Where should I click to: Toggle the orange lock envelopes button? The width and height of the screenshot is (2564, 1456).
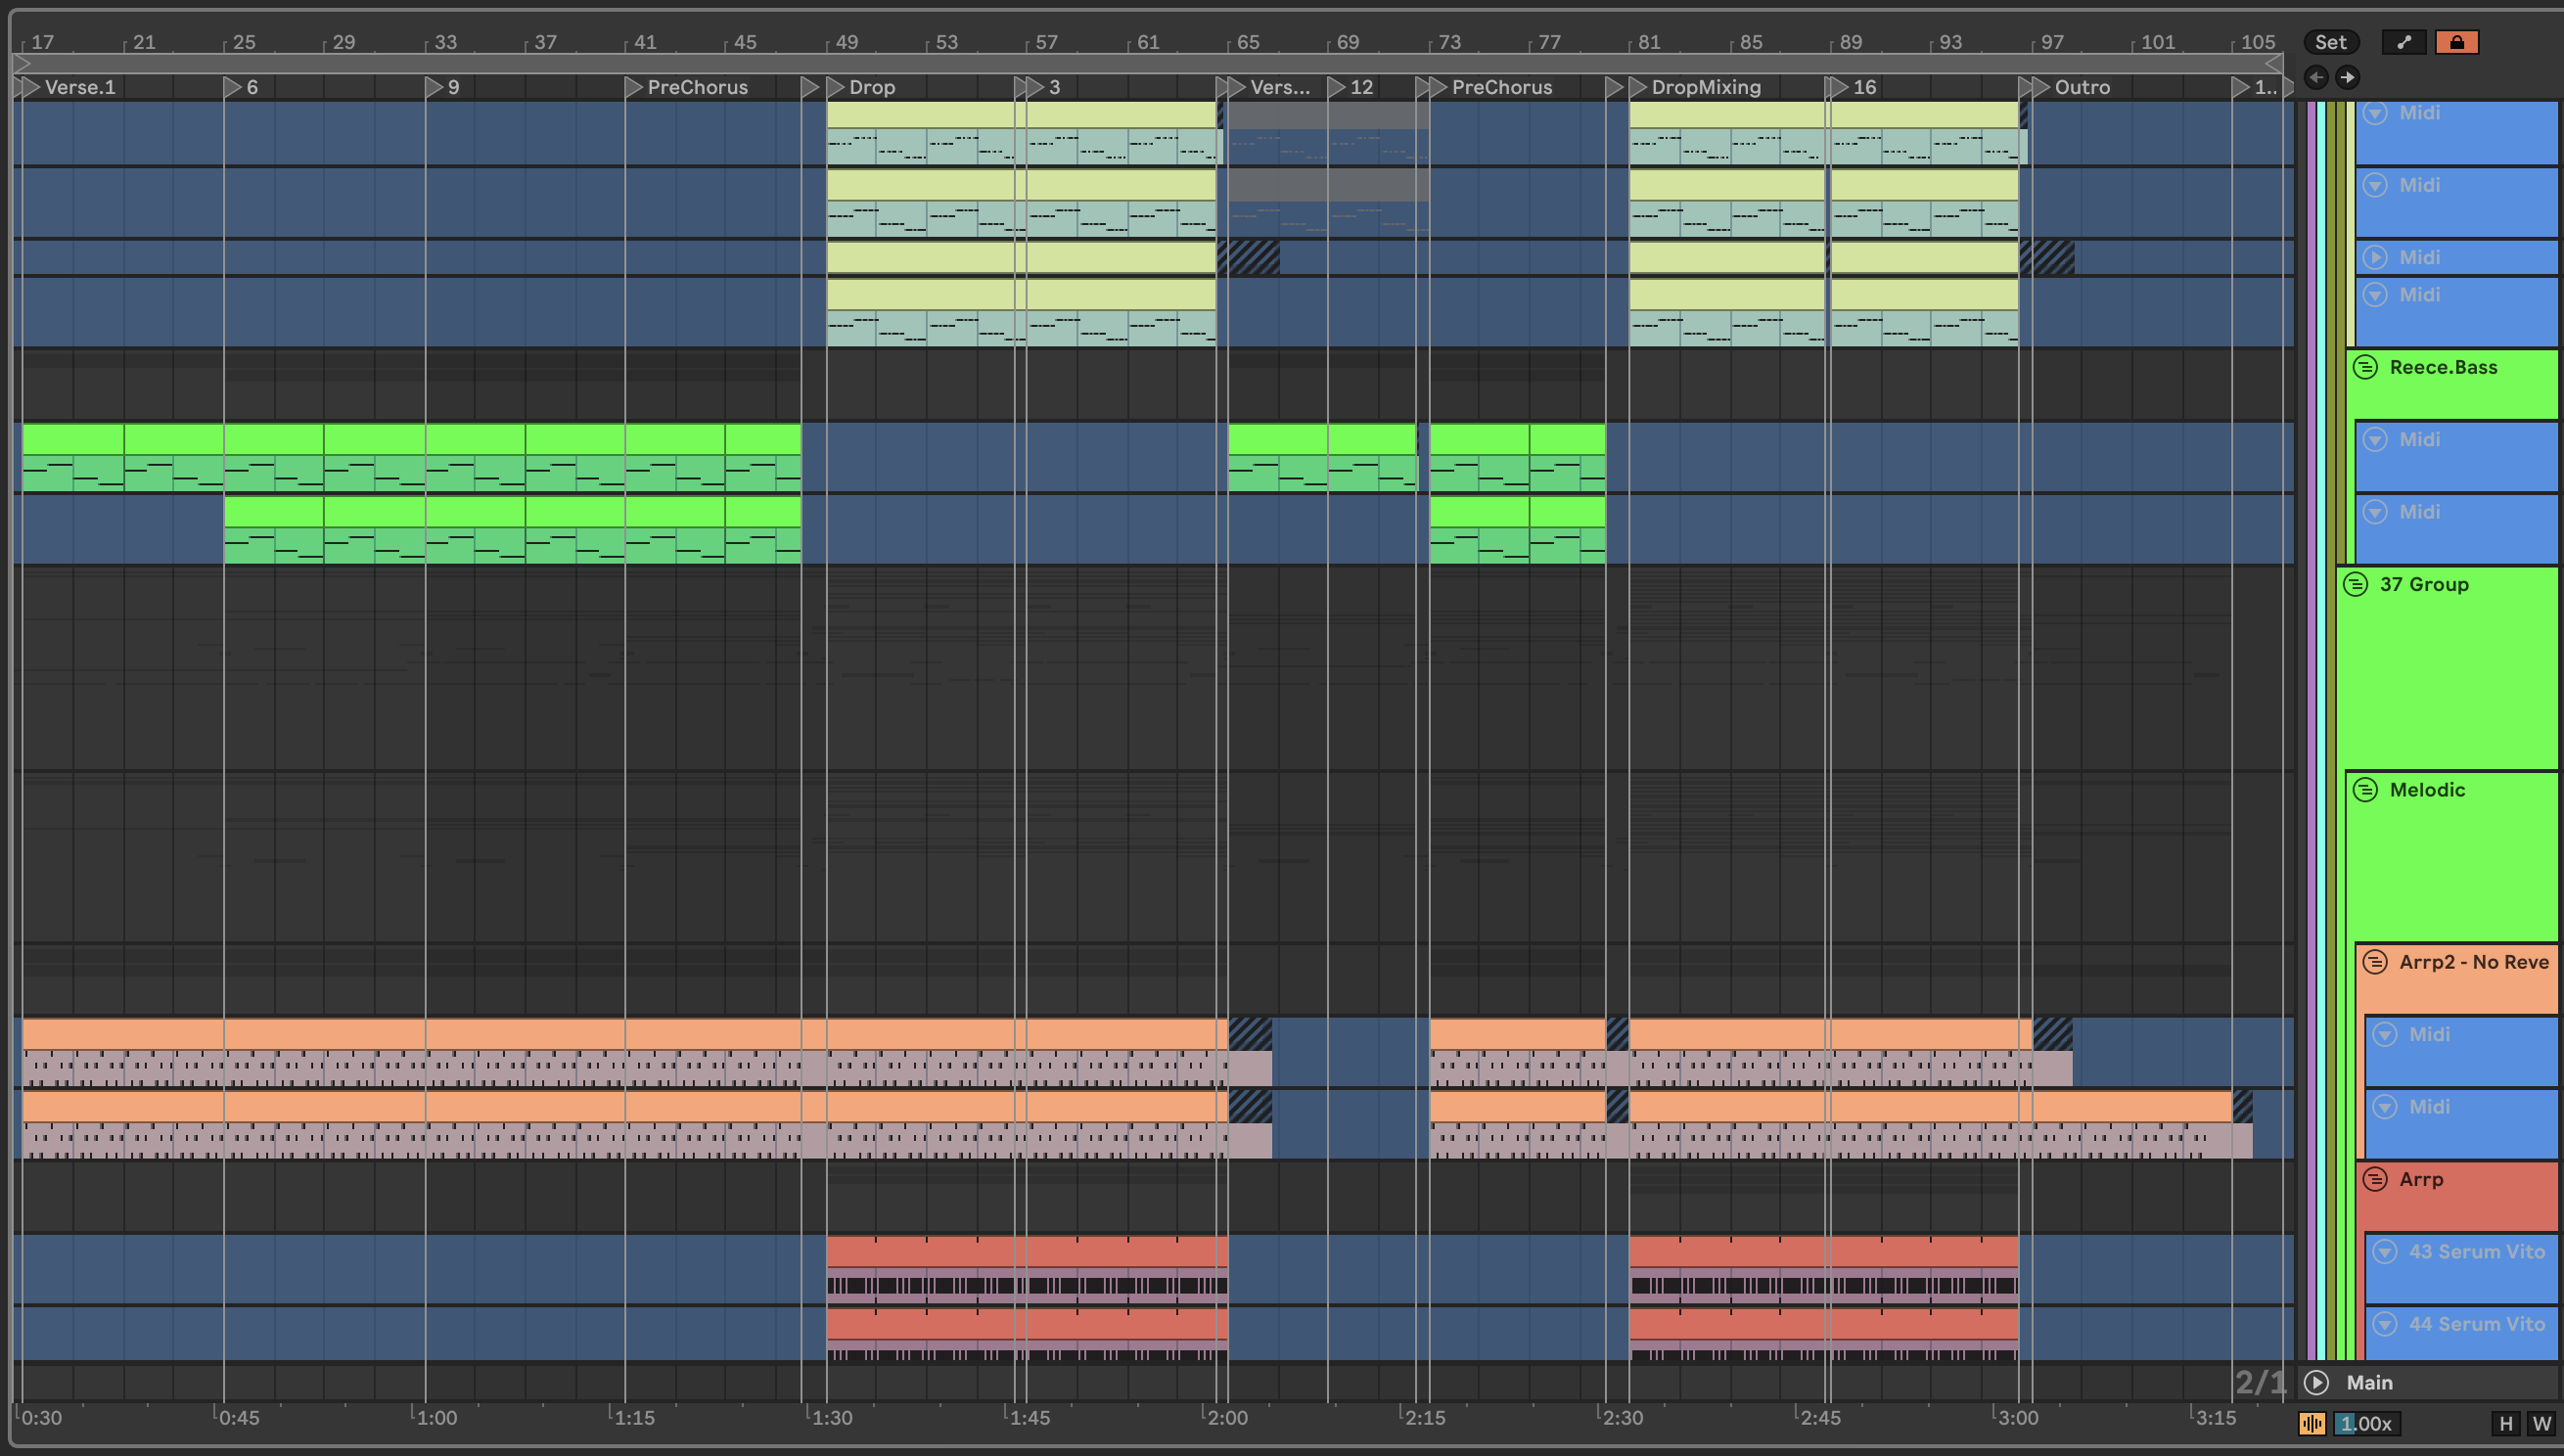2456,42
